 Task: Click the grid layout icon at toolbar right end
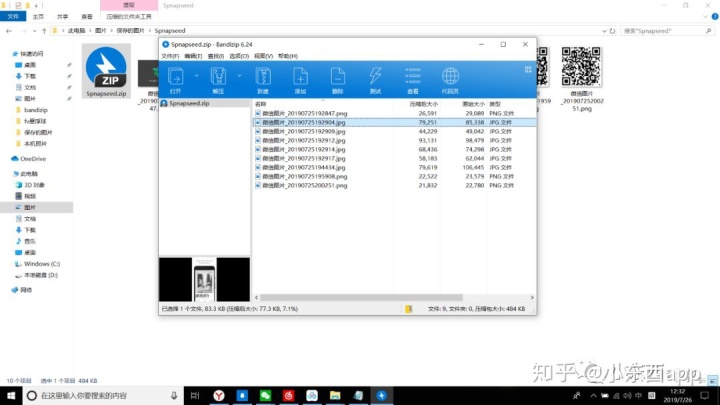click(x=528, y=69)
